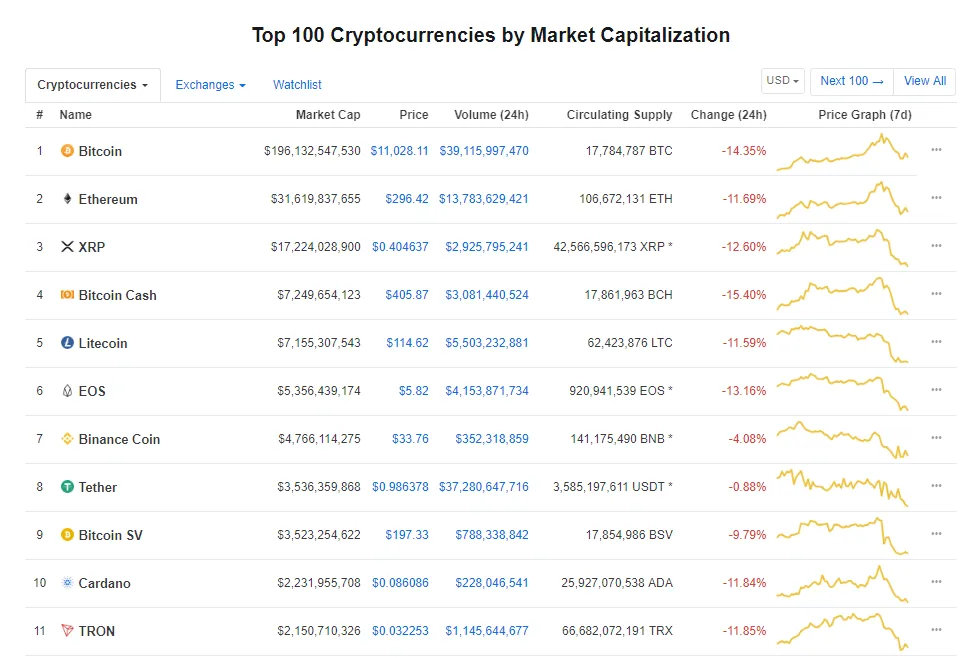This screenshot has width=974, height=658.
Task: Open the three-dot menu for Bitcoin row
Action: tap(936, 150)
